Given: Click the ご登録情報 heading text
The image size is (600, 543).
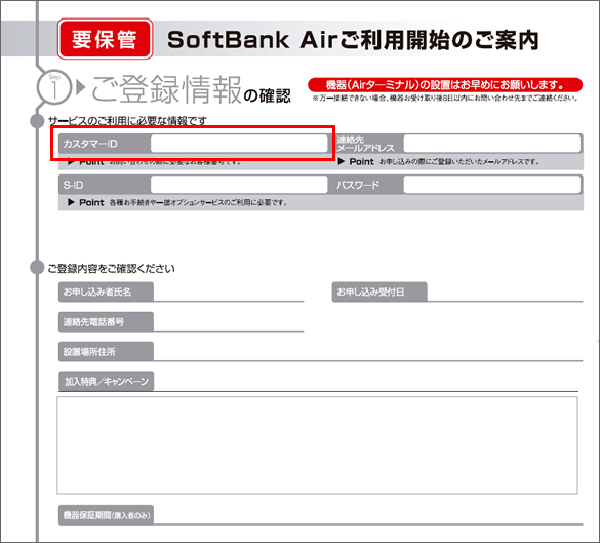Looking at the screenshot, I should point(165,90).
